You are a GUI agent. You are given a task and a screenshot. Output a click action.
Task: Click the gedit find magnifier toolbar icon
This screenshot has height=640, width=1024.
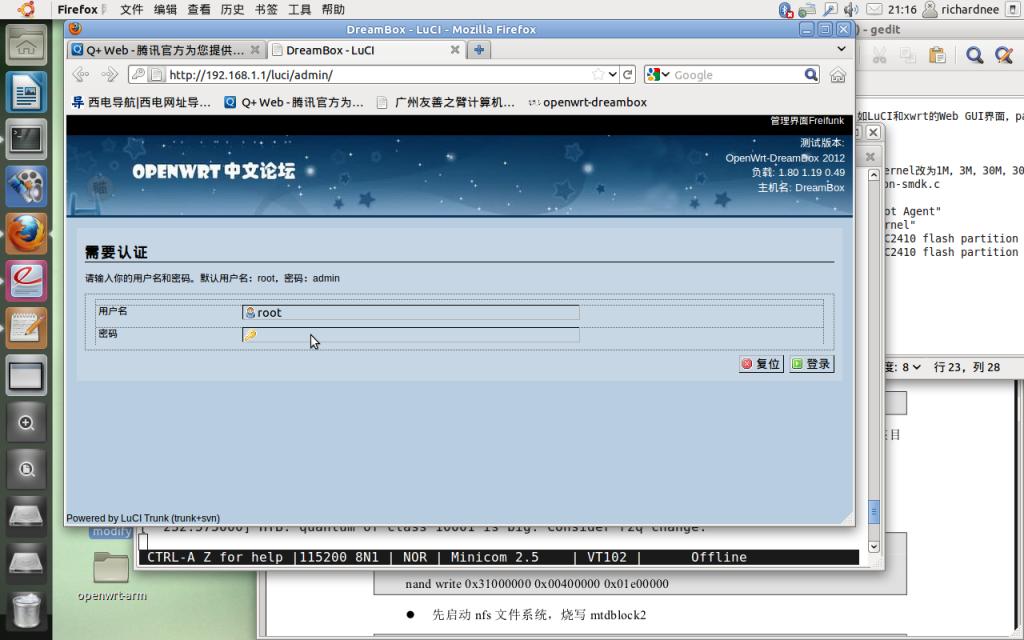pyautogui.click(x=974, y=56)
